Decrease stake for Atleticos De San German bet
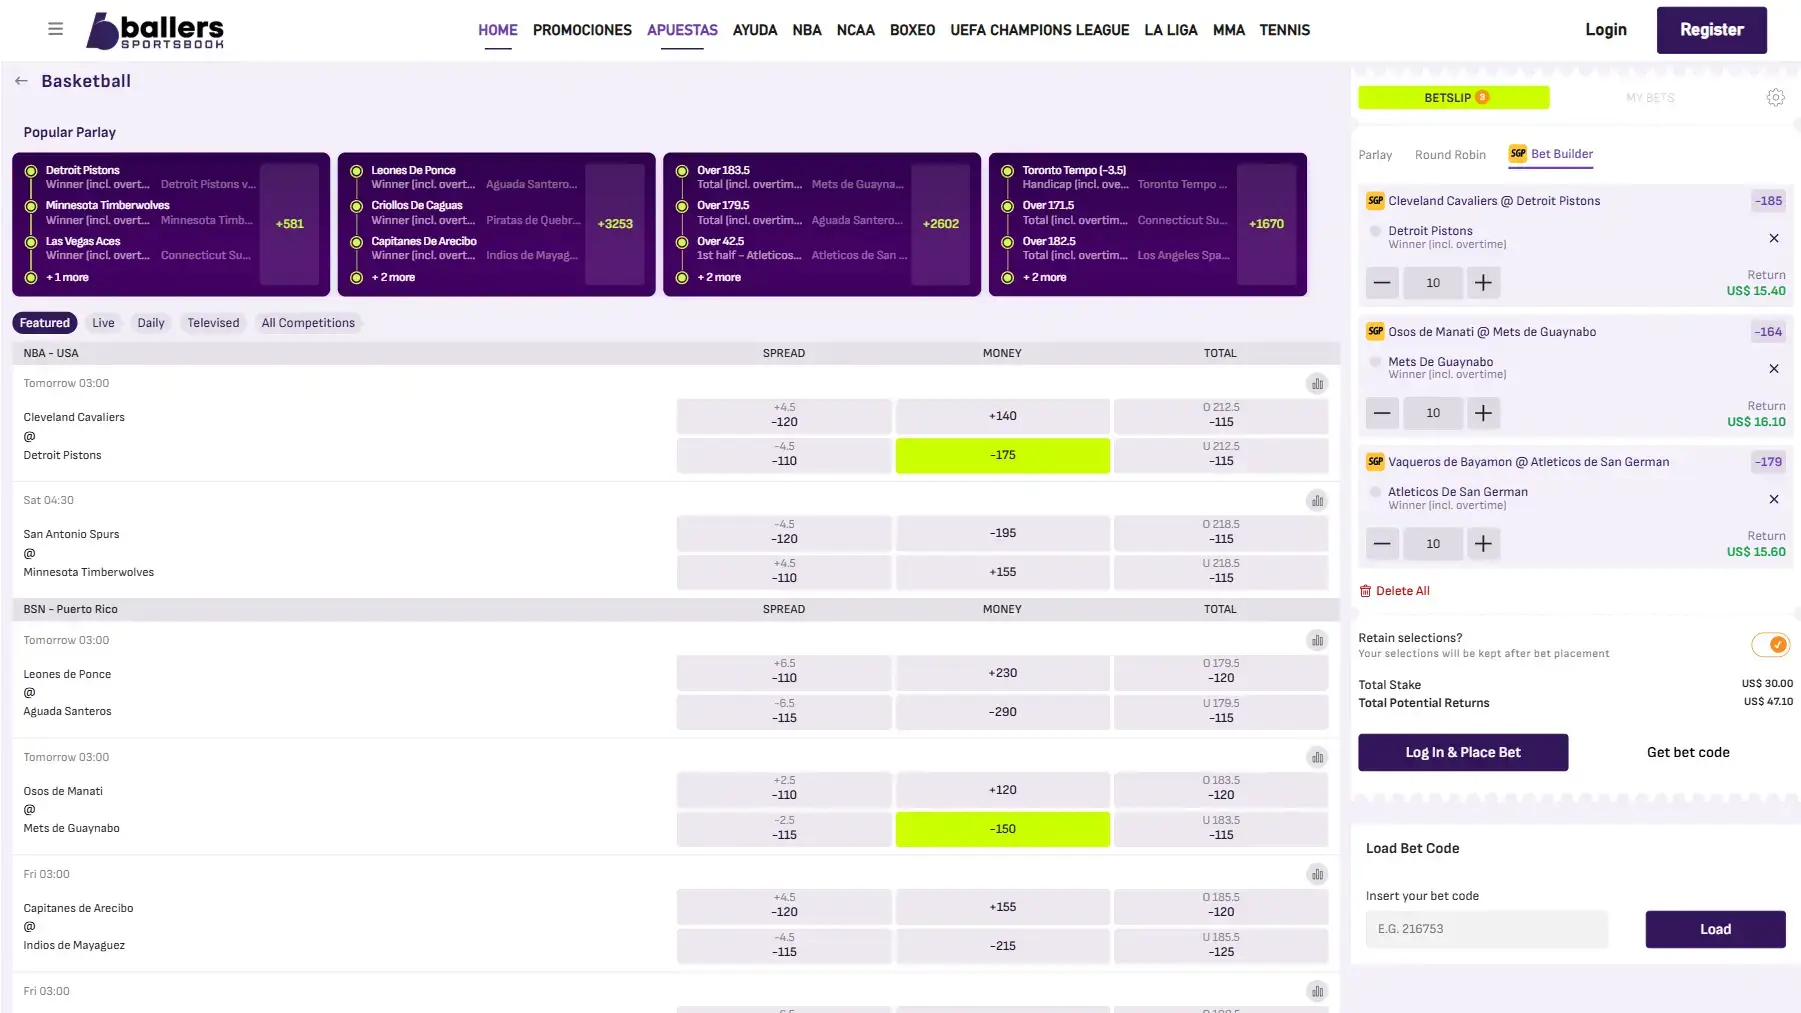This screenshot has height=1013, width=1801. pos(1382,544)
